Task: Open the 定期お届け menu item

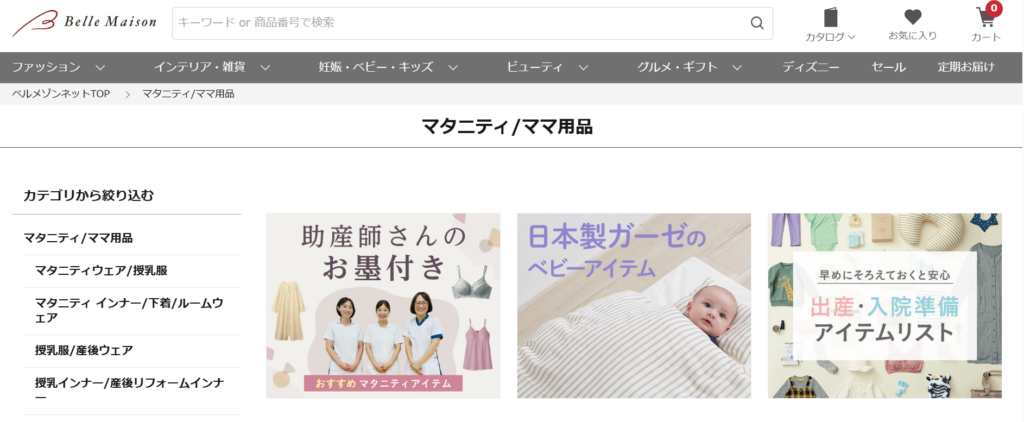Action: pos(966,67)
